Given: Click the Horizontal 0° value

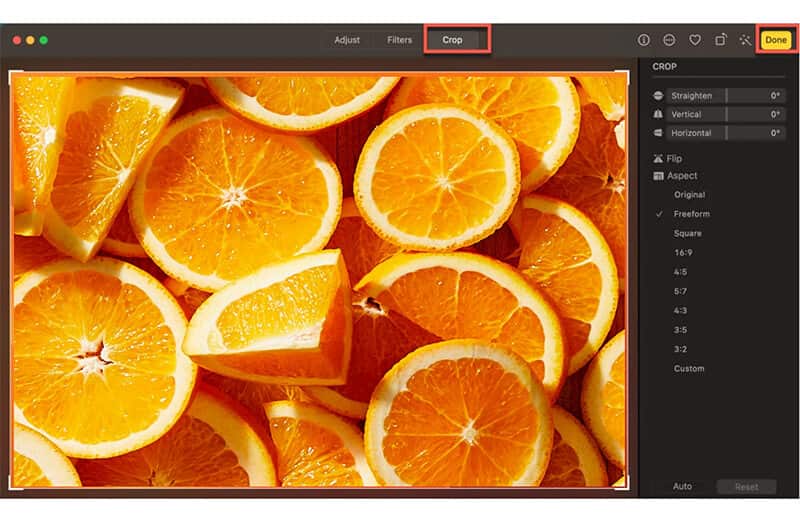Looking at the screenshot, I should 775,133.
